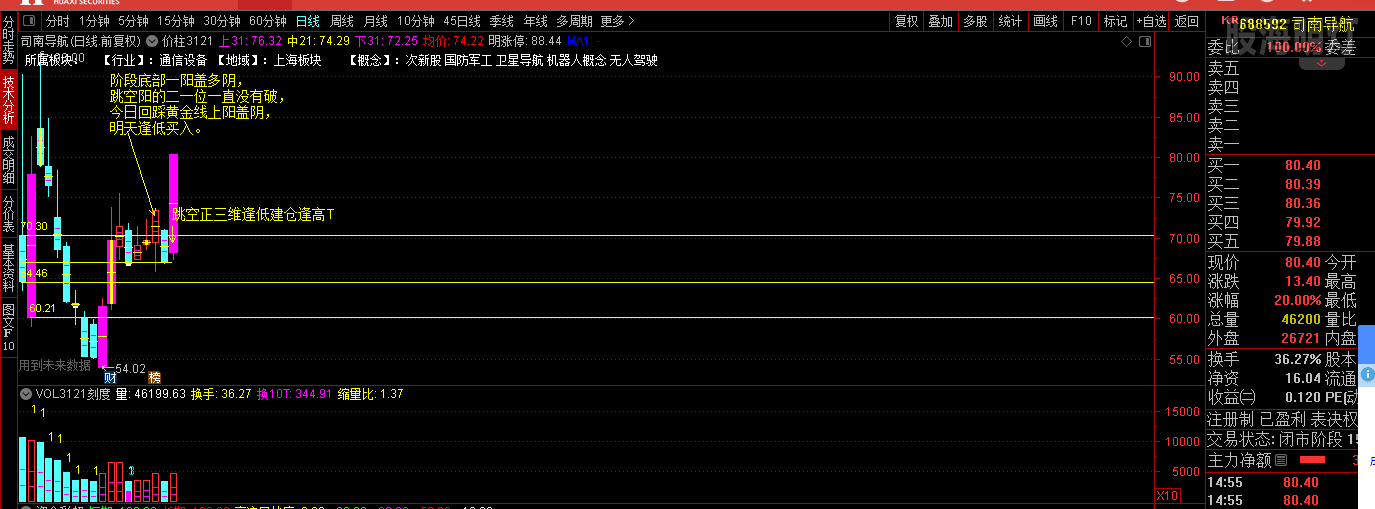Expand the red chevron under 委差
Screen dimensions: 1375x509
[x=1323, y=62]
